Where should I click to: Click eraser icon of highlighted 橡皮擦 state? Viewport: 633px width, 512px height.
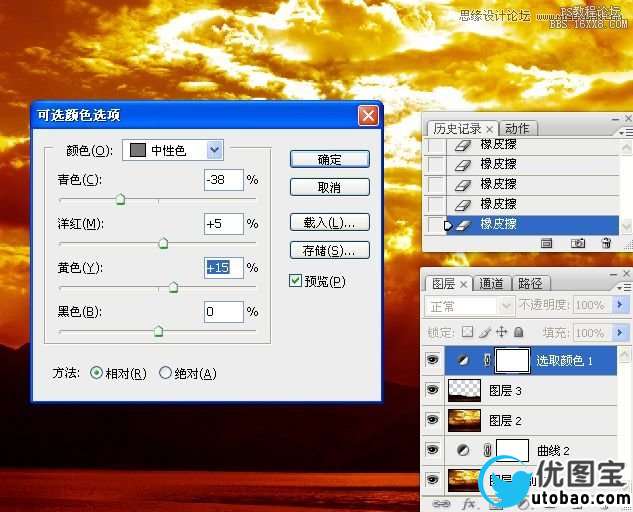pyautogui.click(x=463, y=225)
